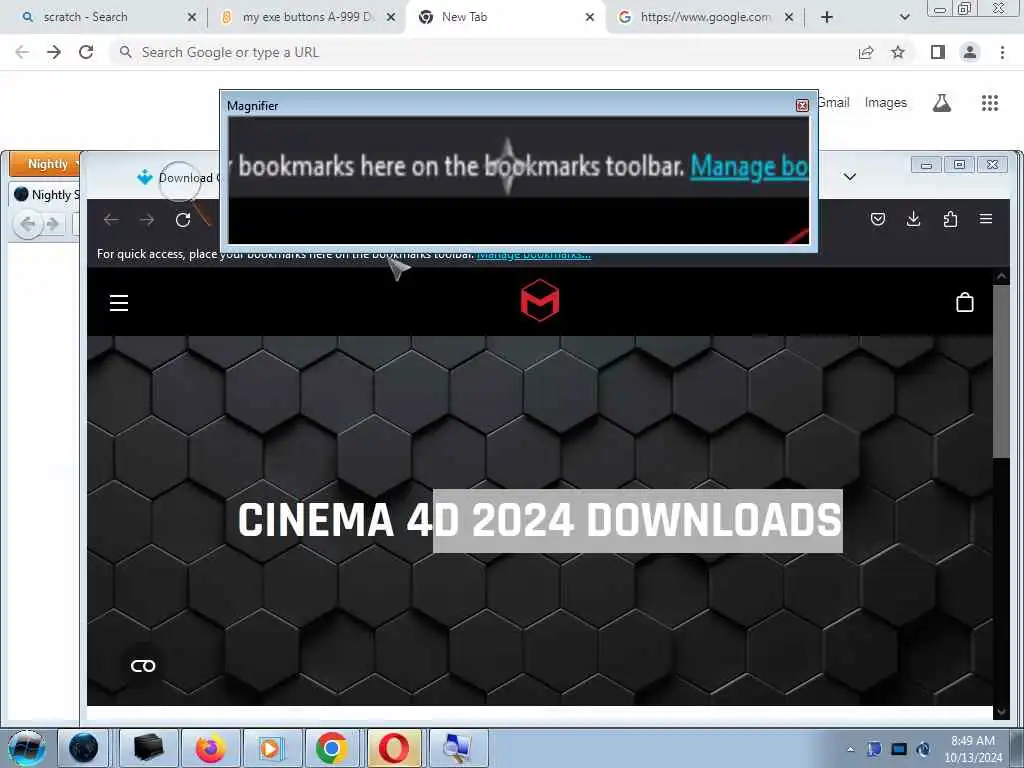Go forward in dark Firefox window
The height and width of the screenshot is (768, 1024).
(147, 220)
